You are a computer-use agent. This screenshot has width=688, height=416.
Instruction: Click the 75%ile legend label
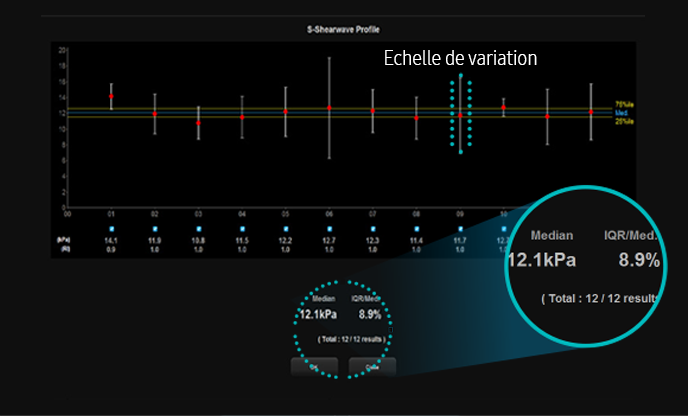(623, 105)
